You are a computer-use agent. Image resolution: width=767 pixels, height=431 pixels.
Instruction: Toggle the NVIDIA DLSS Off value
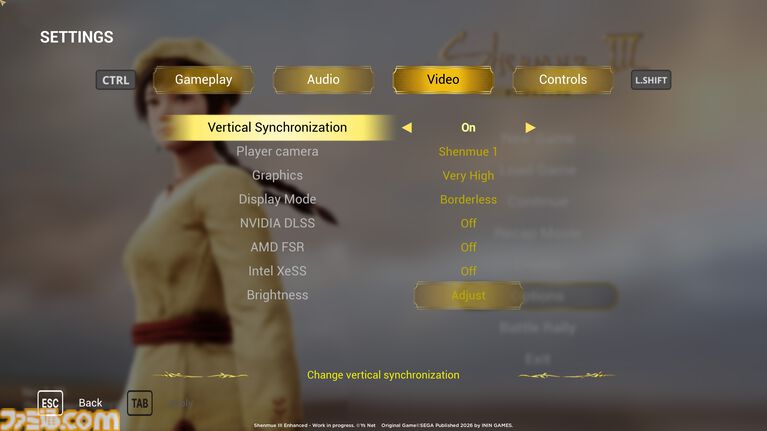[468, 223]
